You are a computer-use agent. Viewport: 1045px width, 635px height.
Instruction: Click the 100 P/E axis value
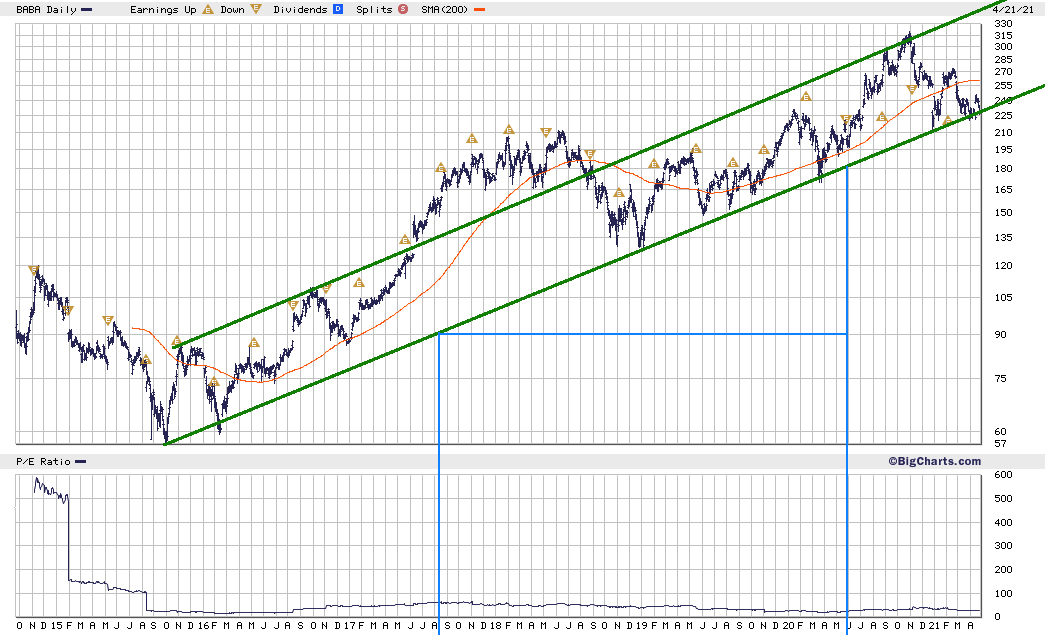[x=1003, y=593]
